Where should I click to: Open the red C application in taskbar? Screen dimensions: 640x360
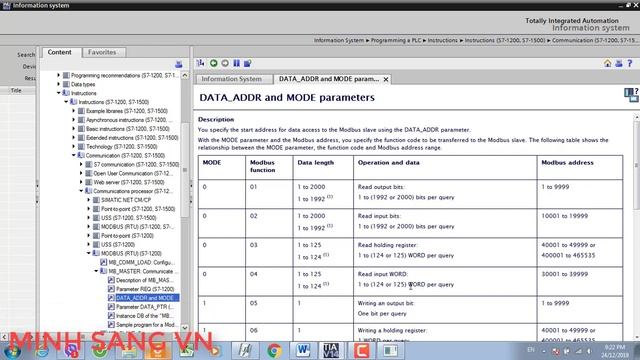point(361,351)
